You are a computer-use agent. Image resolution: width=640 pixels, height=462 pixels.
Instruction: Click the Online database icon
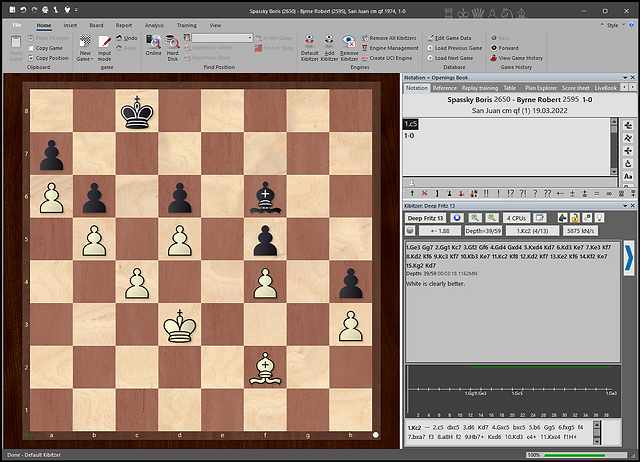152,43
